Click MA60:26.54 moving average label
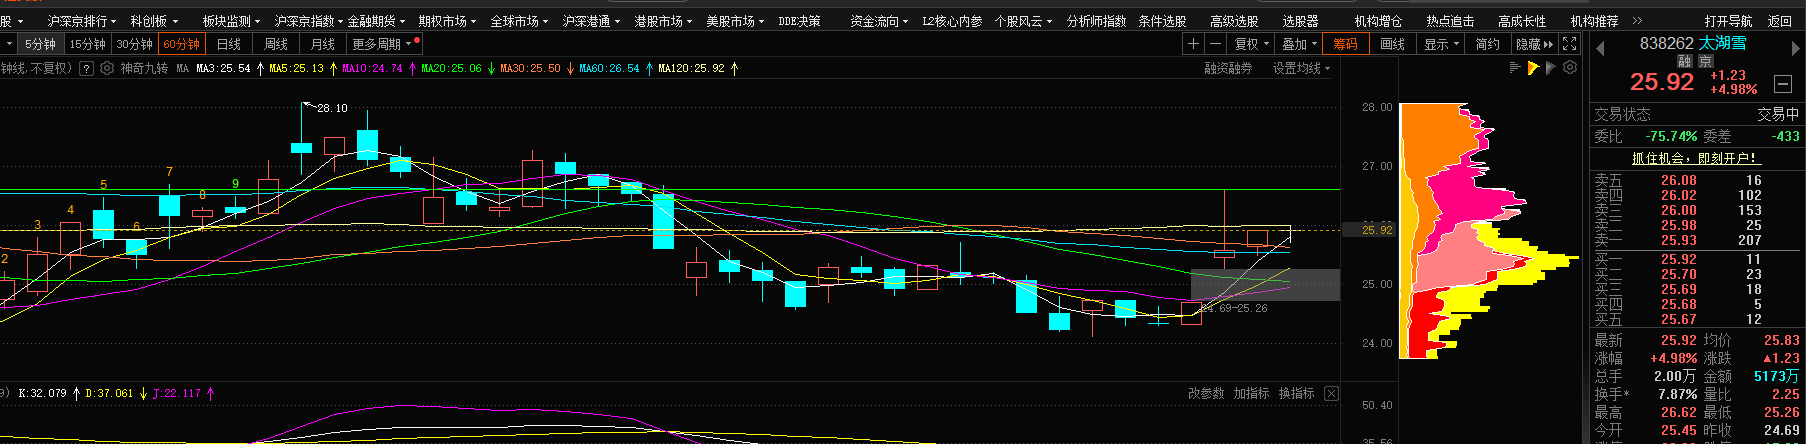 coord(611,69)
